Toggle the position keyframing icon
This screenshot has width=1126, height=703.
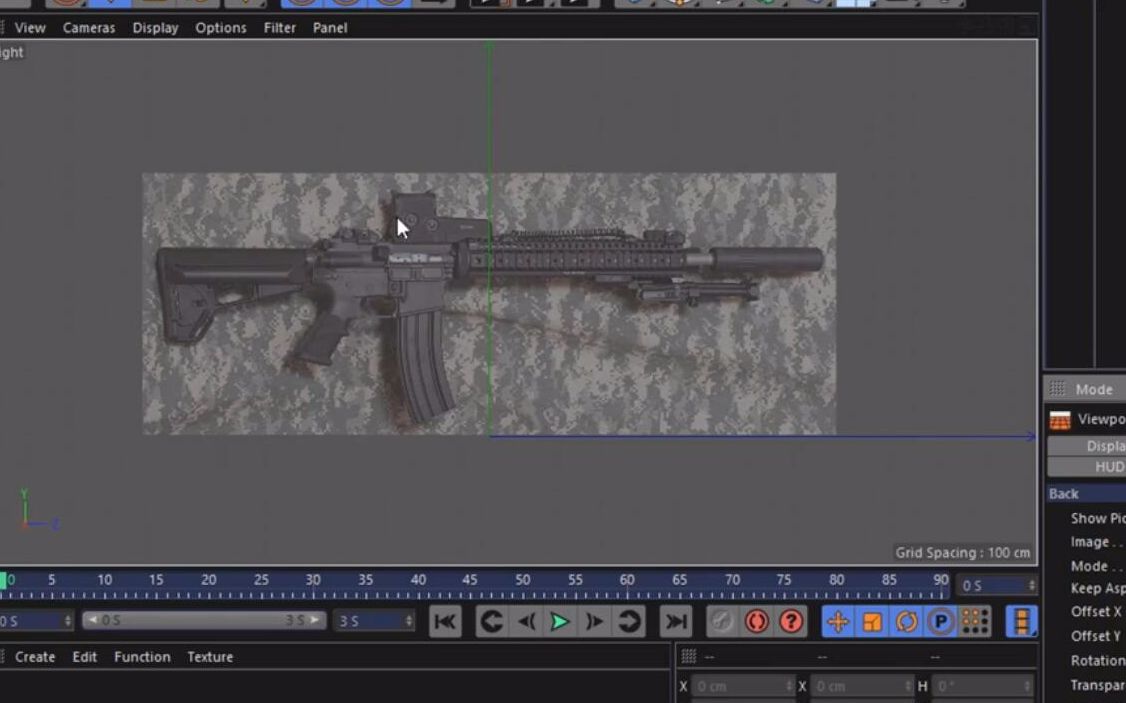coord(838,622)
